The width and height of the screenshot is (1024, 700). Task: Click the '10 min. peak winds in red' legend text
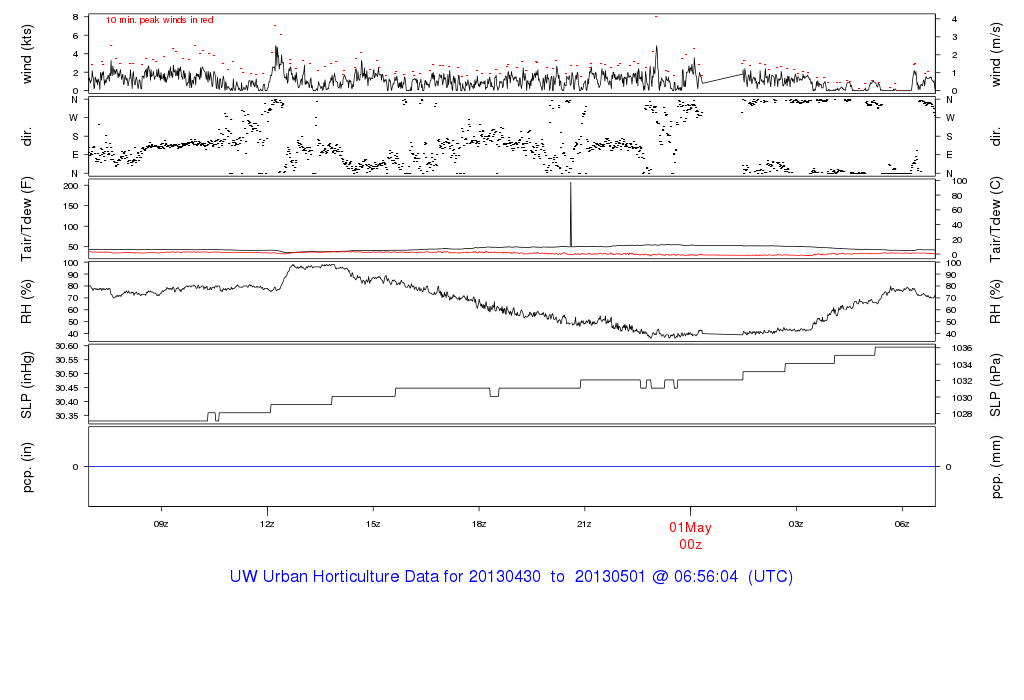click(159, 20)
